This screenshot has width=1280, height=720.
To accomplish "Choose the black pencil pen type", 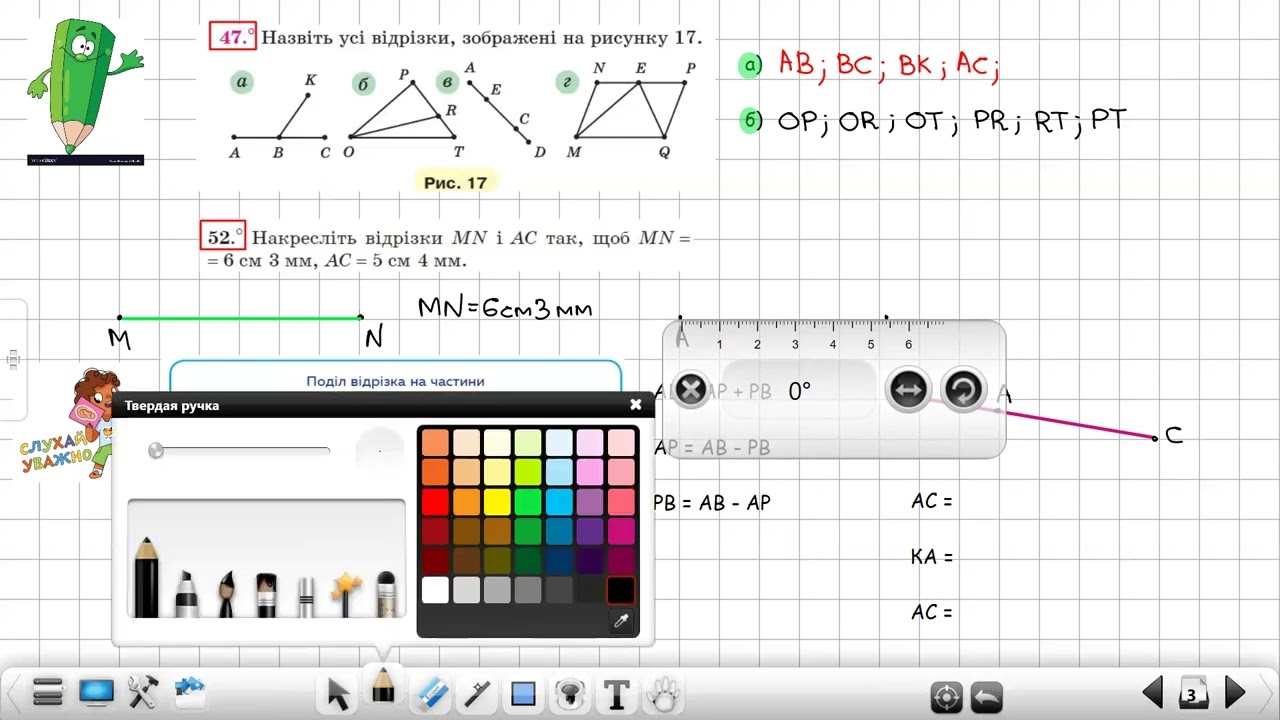I will tap(146, 577).
